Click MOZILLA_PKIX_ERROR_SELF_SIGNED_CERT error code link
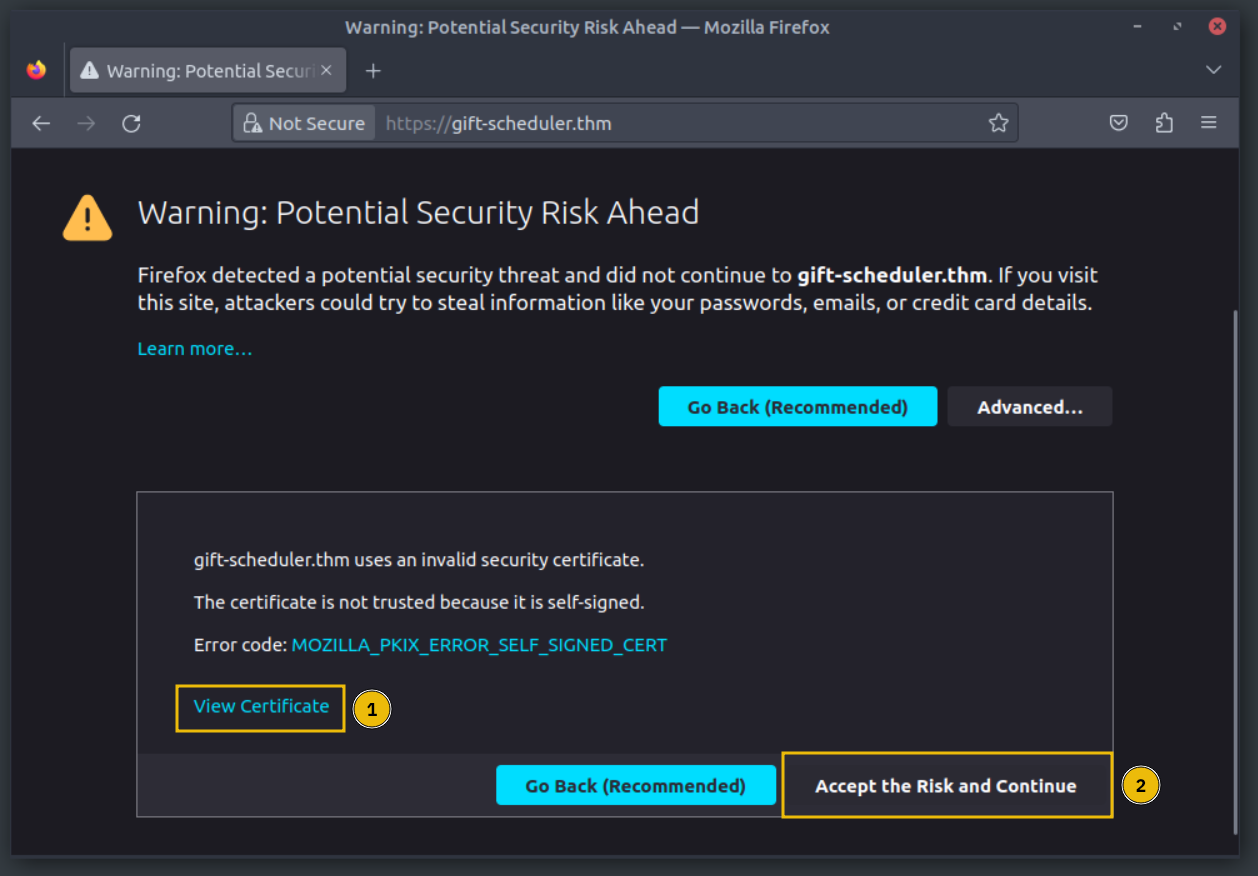 (x=479, y=645)
